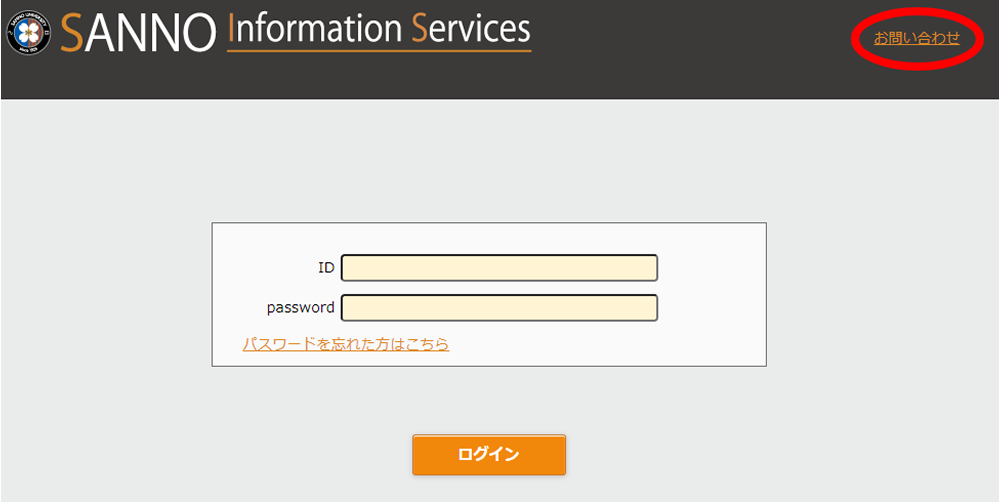The height and width of the screenshot is (502, 999).
Task: Click the orange I of Information
Action: (x=232, y=28)
